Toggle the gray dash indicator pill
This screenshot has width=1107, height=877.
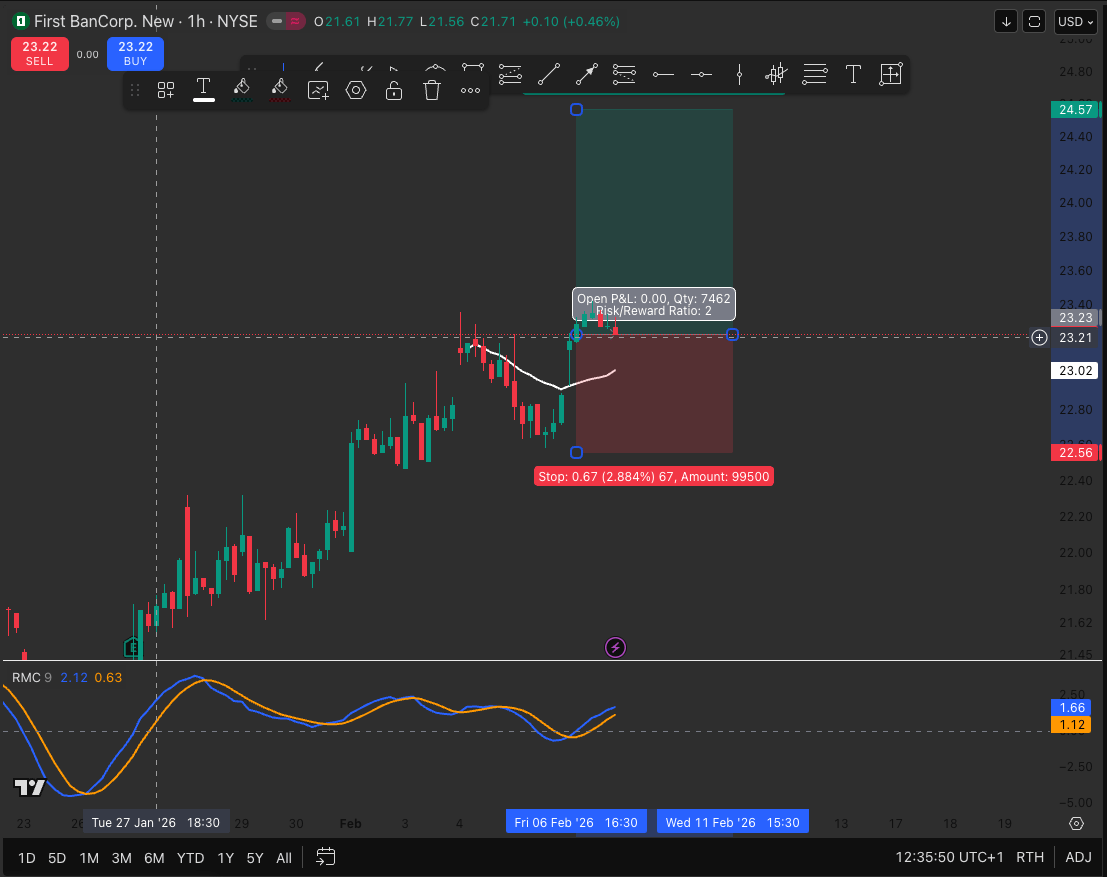click(x=277, y=22)
